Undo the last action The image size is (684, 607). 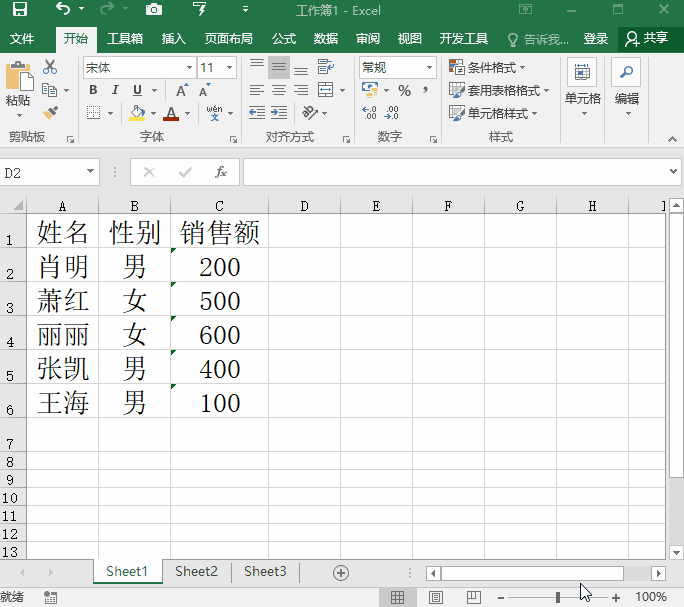click(x=63, y=9)
